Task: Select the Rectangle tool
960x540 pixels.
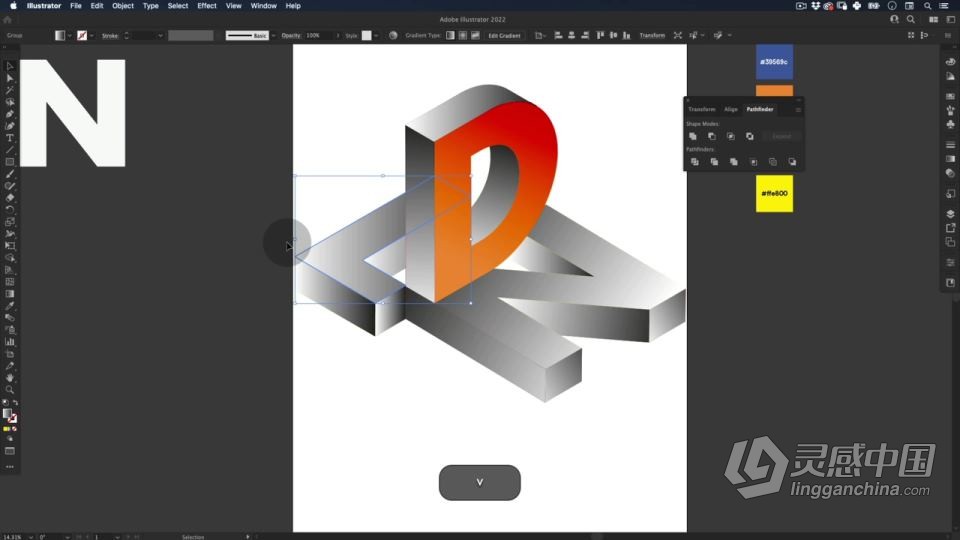Action: [x=10, y=162]
